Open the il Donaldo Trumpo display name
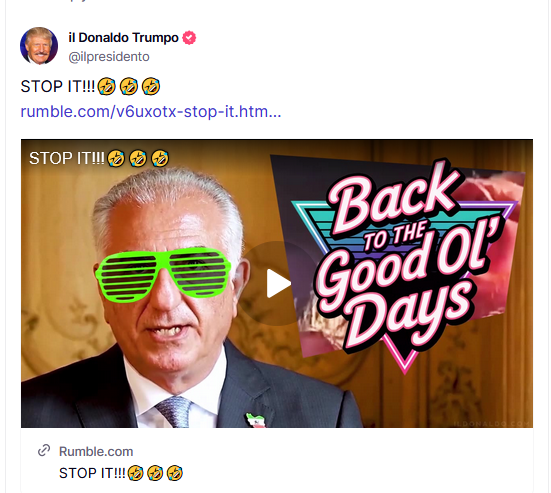Image resolution: width=551 pixels, height=493 pixels. (123, 38)
